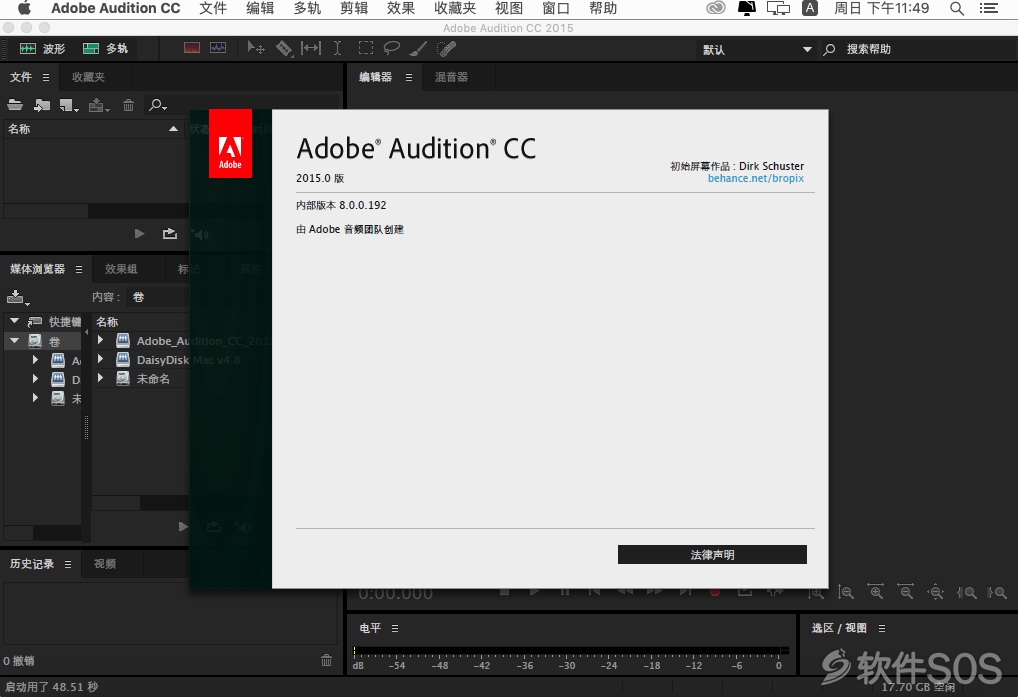Open Notification Center list icon
Screen dimensions: 1018x697
989,8
